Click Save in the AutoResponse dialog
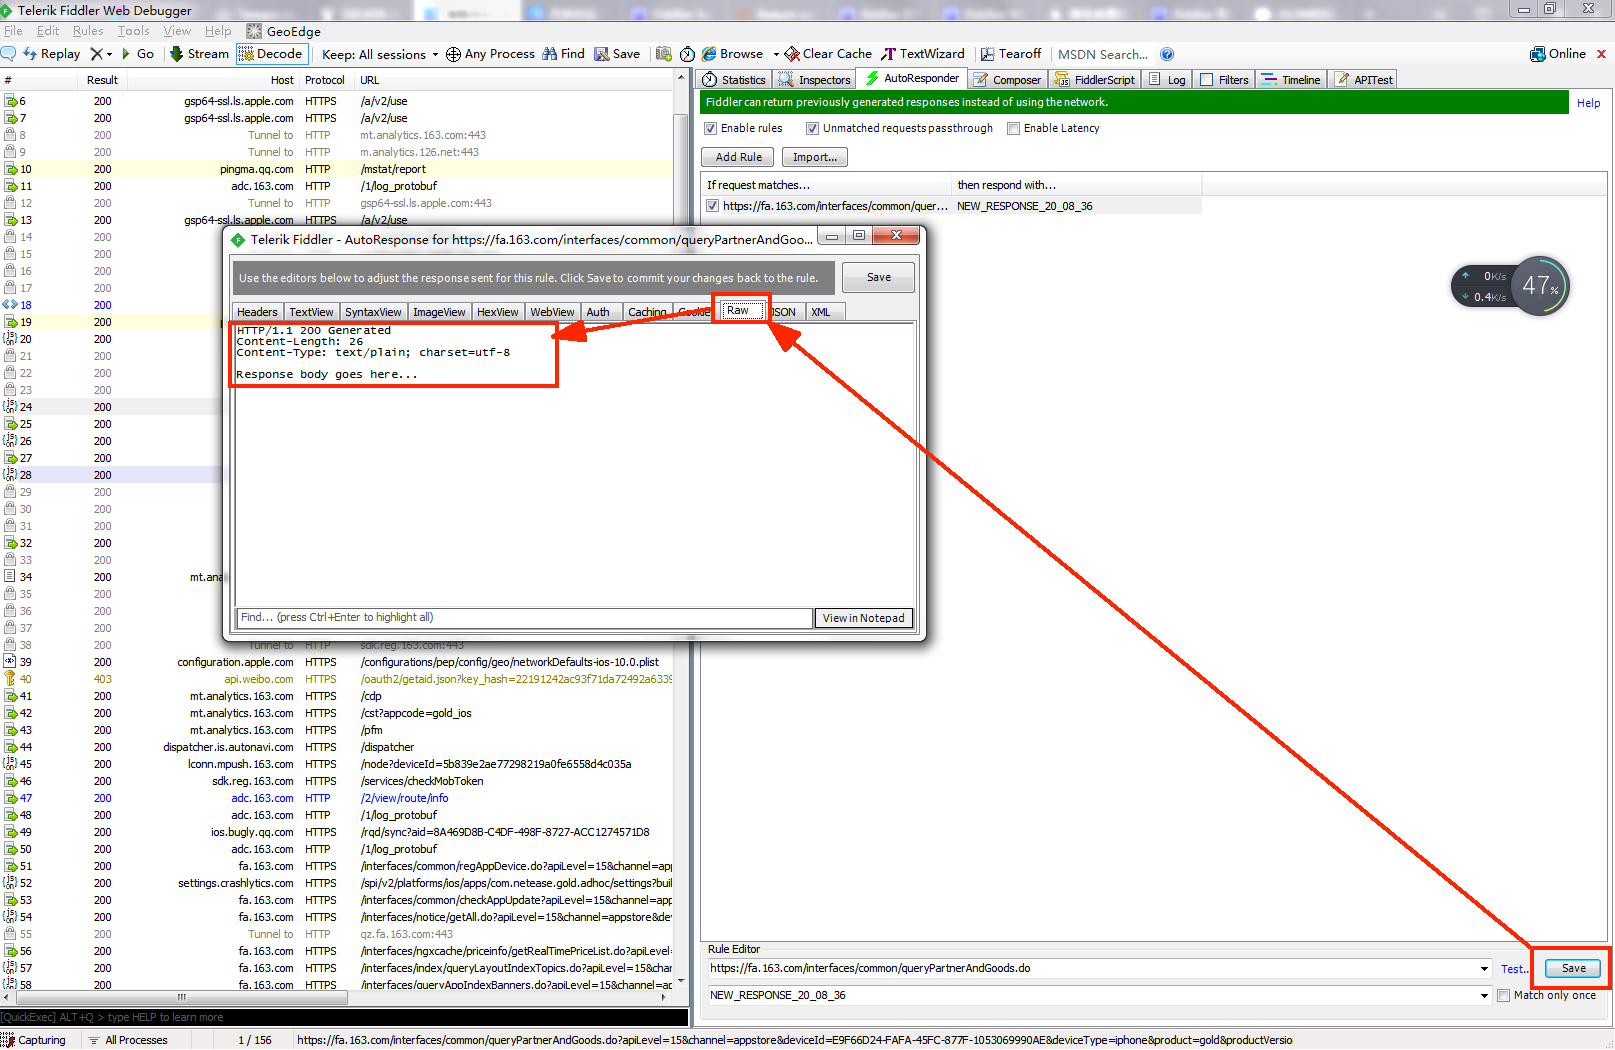 point(878,277)
